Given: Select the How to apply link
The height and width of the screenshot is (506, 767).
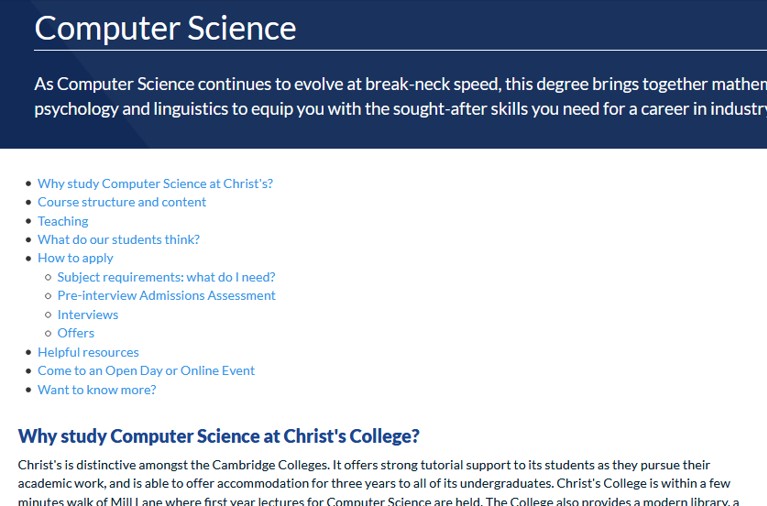Looking at the screenshot, I should 75,258.
